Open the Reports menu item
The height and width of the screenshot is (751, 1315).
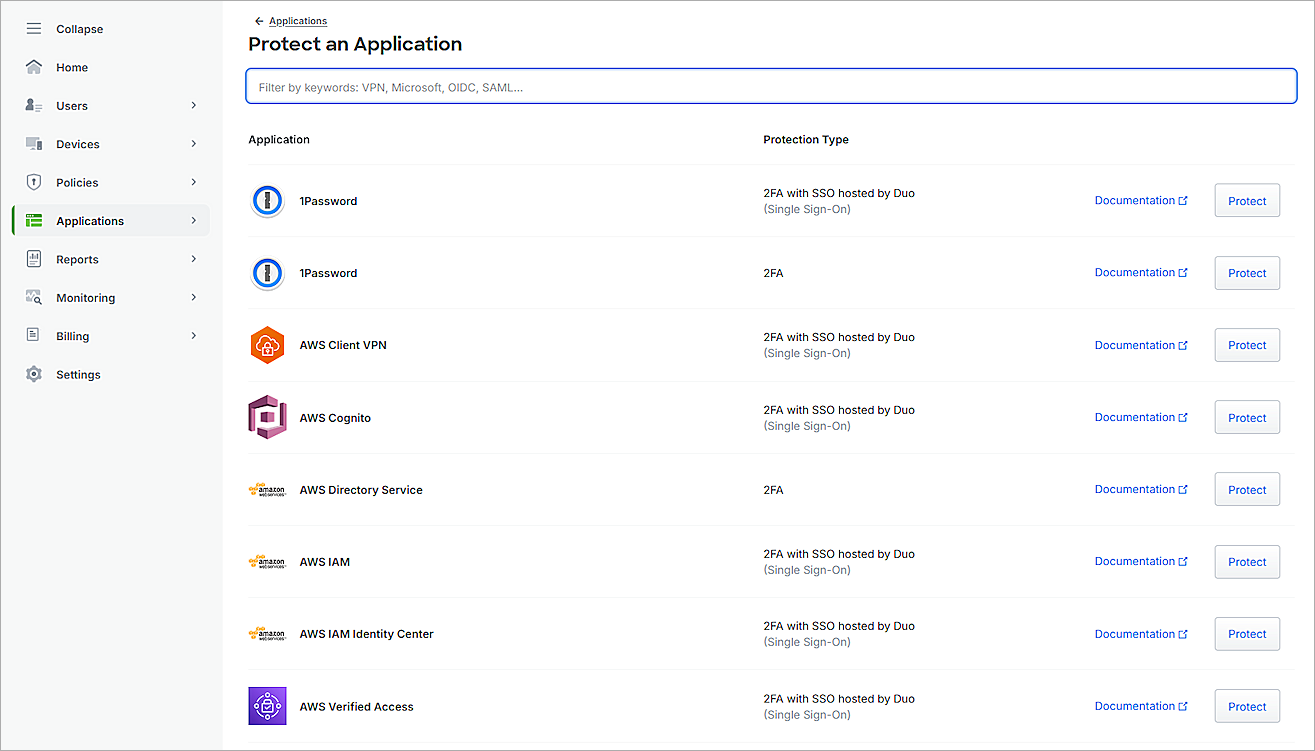pyautogui.click(x=77, y=260)
